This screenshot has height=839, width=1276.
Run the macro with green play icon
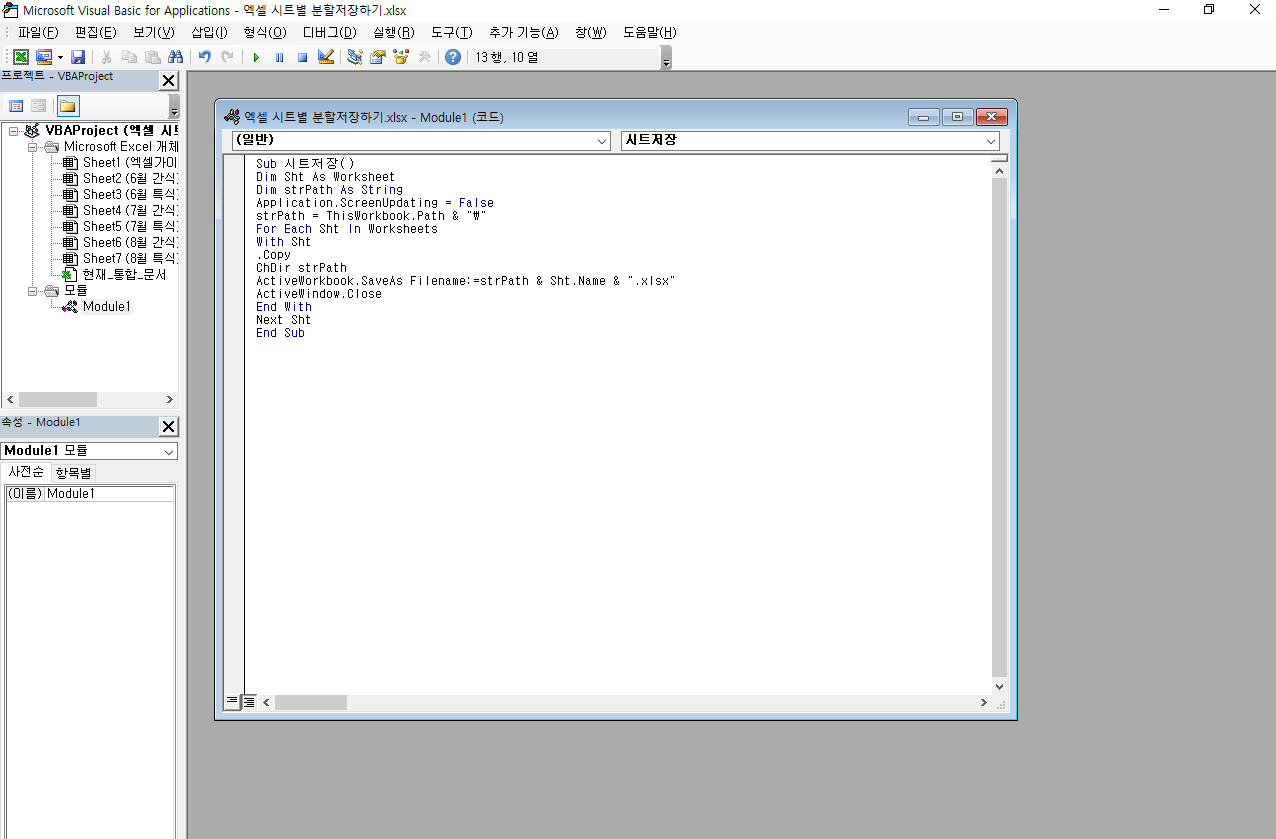(256, 57)
